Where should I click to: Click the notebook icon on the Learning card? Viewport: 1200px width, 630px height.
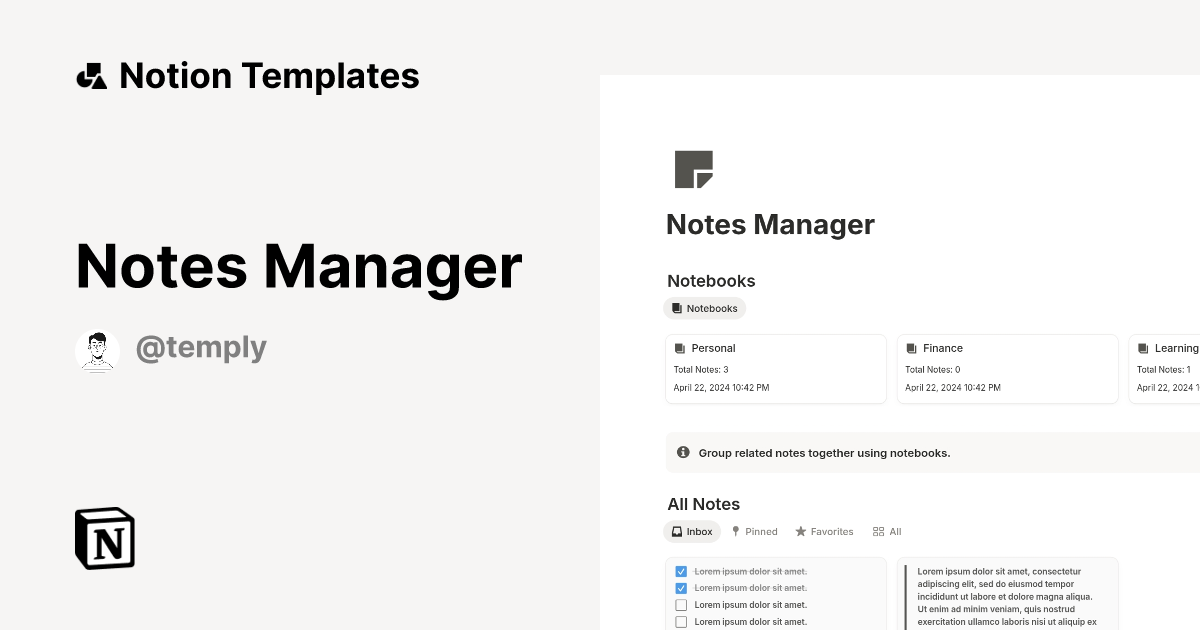pyautogui.click(x=1145, y=348)
